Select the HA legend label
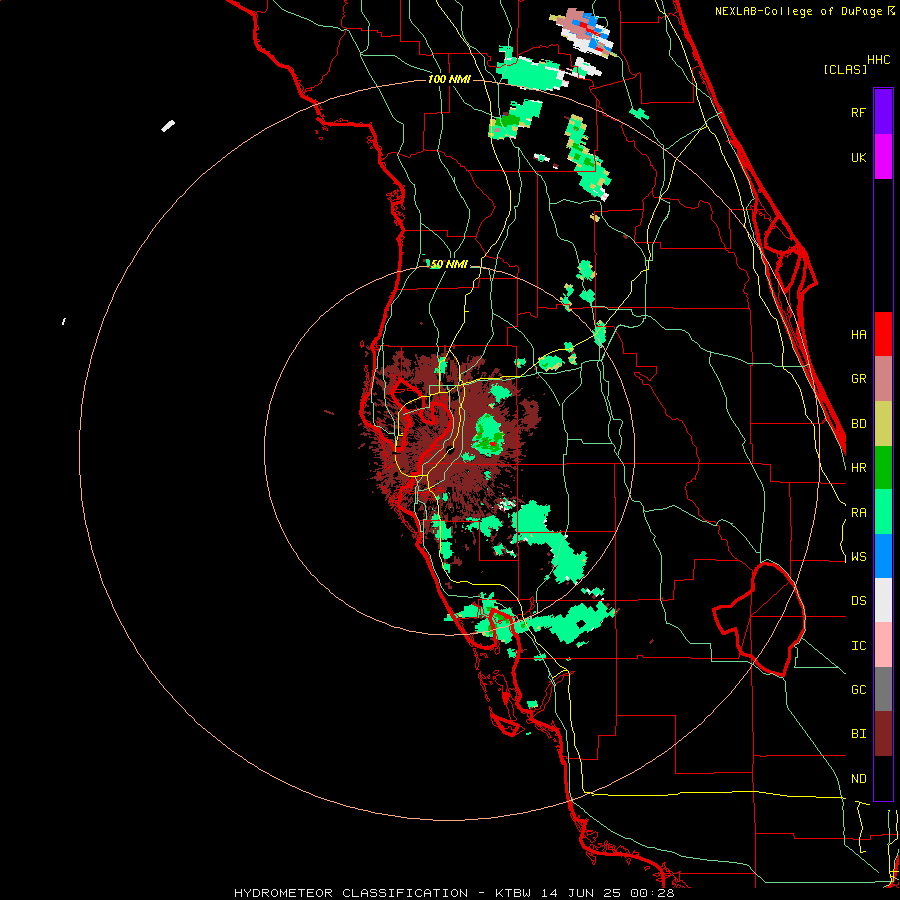The image size is (900, 900). click(x=858, y=335)
